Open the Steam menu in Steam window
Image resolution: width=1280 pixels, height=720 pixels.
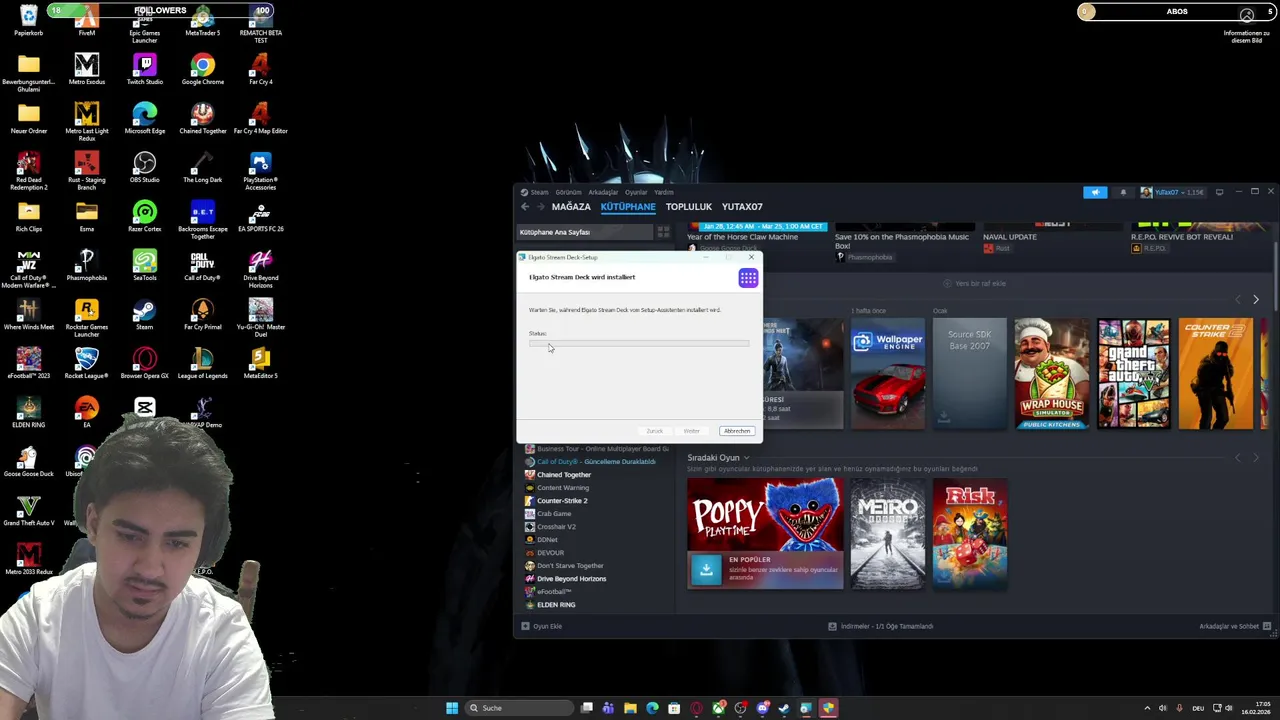pos(539,192)
